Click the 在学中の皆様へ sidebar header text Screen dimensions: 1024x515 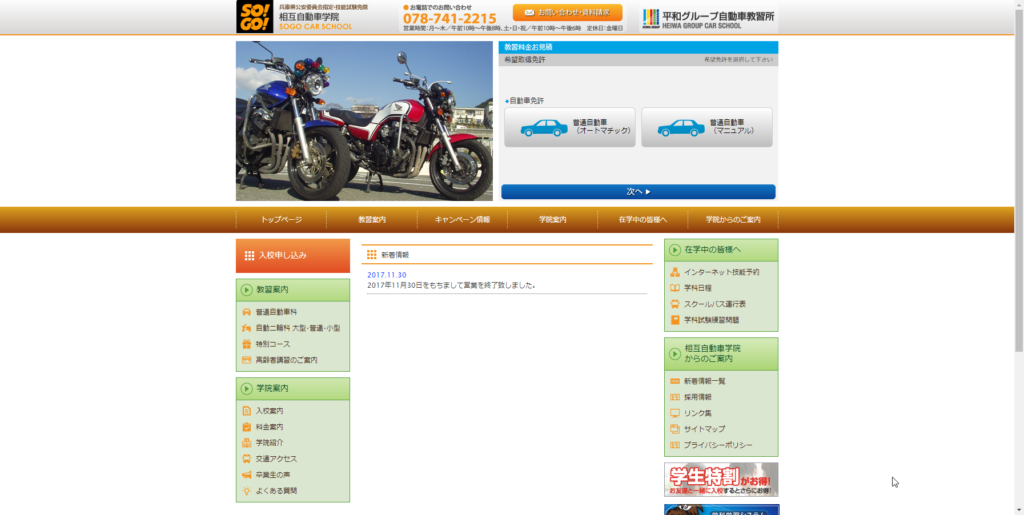point(712,250)
